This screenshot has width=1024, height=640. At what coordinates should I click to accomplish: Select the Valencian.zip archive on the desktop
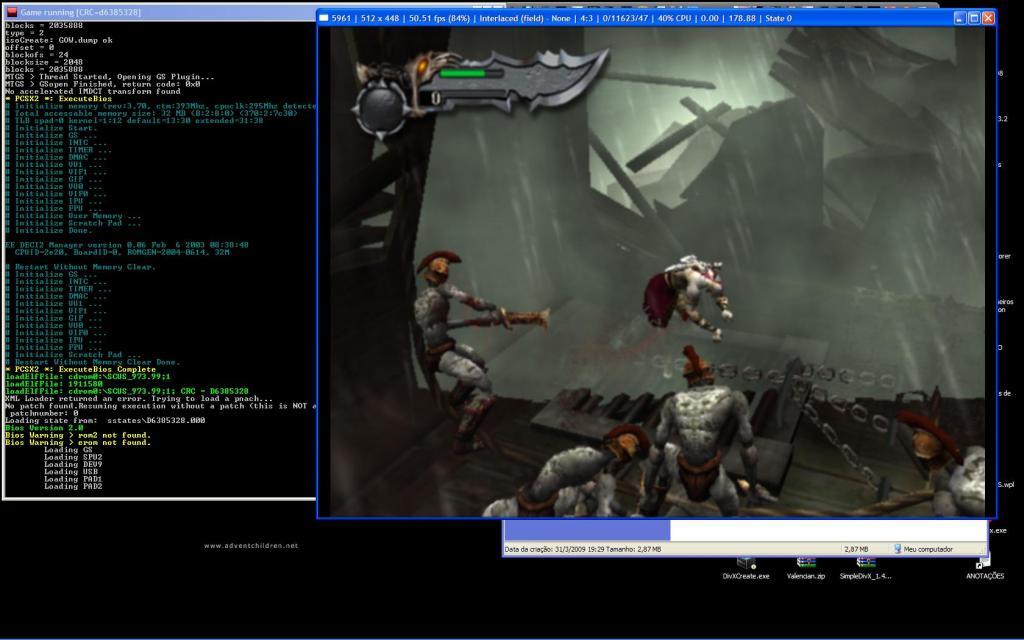(806, 568)
